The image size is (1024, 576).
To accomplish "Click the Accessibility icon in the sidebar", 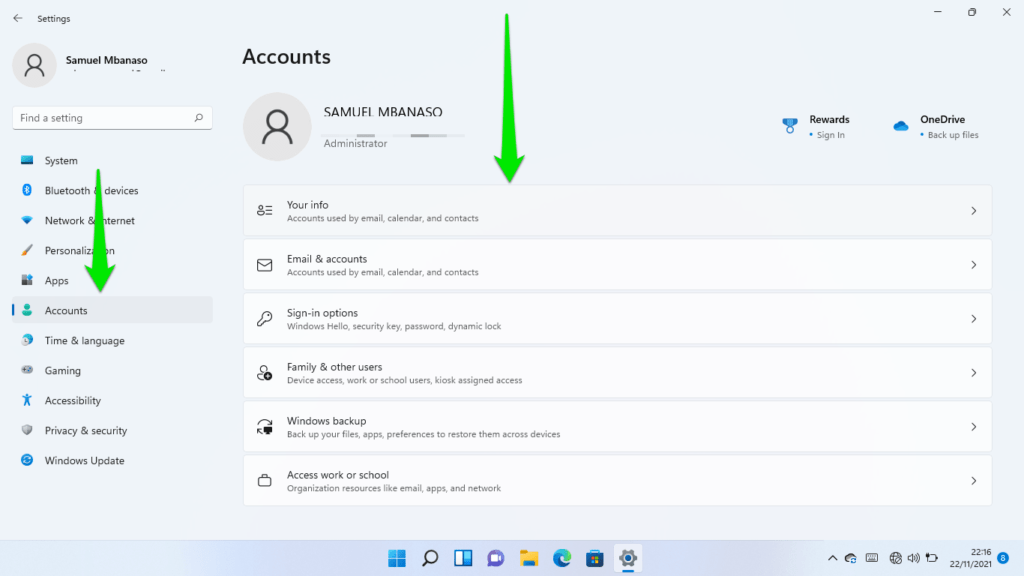I will point(26,400).
